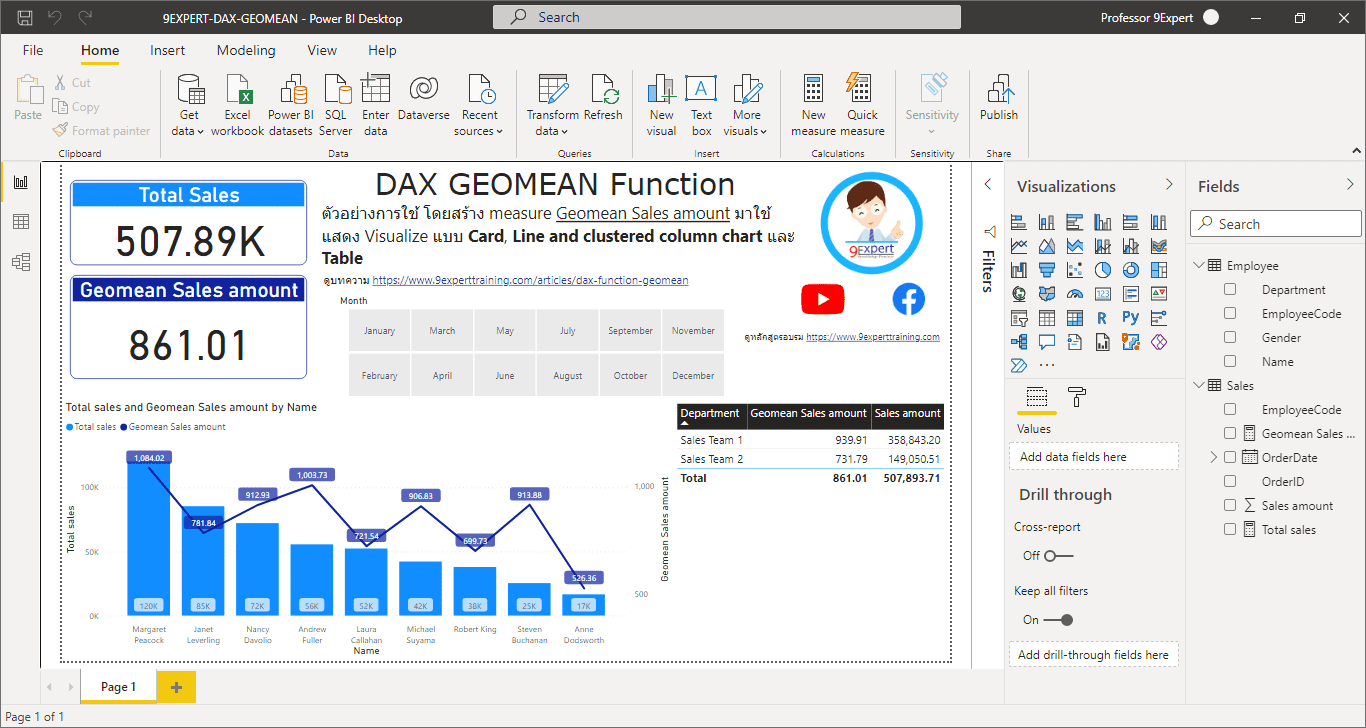
Task: Open the Format pane icon
Action: [1077, 396]
